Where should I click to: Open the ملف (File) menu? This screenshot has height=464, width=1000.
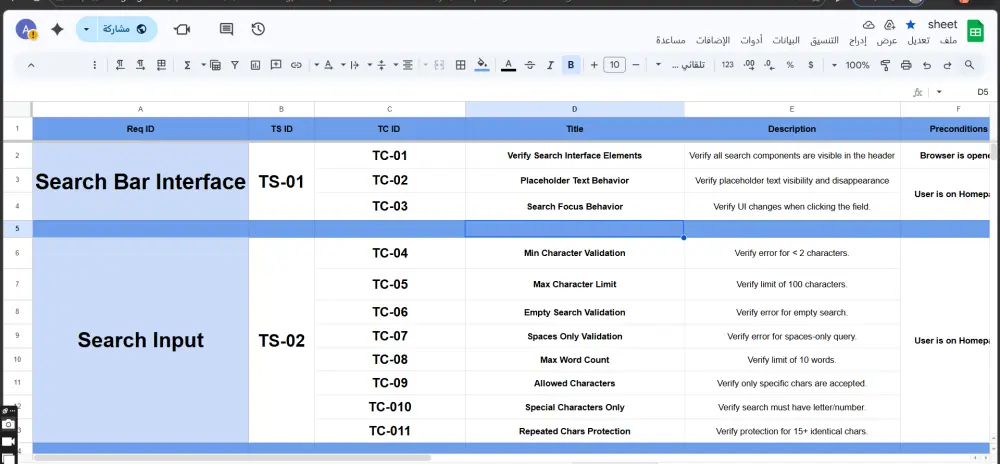pyautogui.click(x=948, y=41)
